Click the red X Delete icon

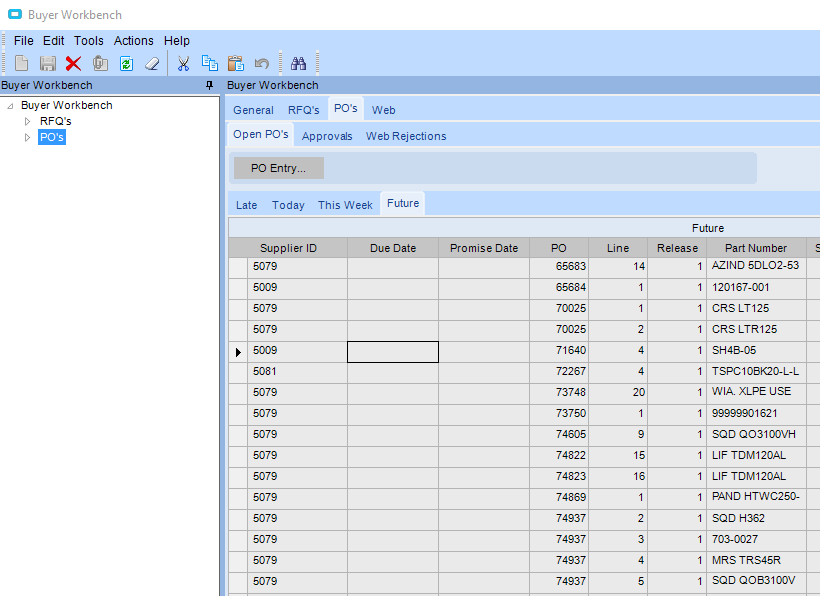73,63
